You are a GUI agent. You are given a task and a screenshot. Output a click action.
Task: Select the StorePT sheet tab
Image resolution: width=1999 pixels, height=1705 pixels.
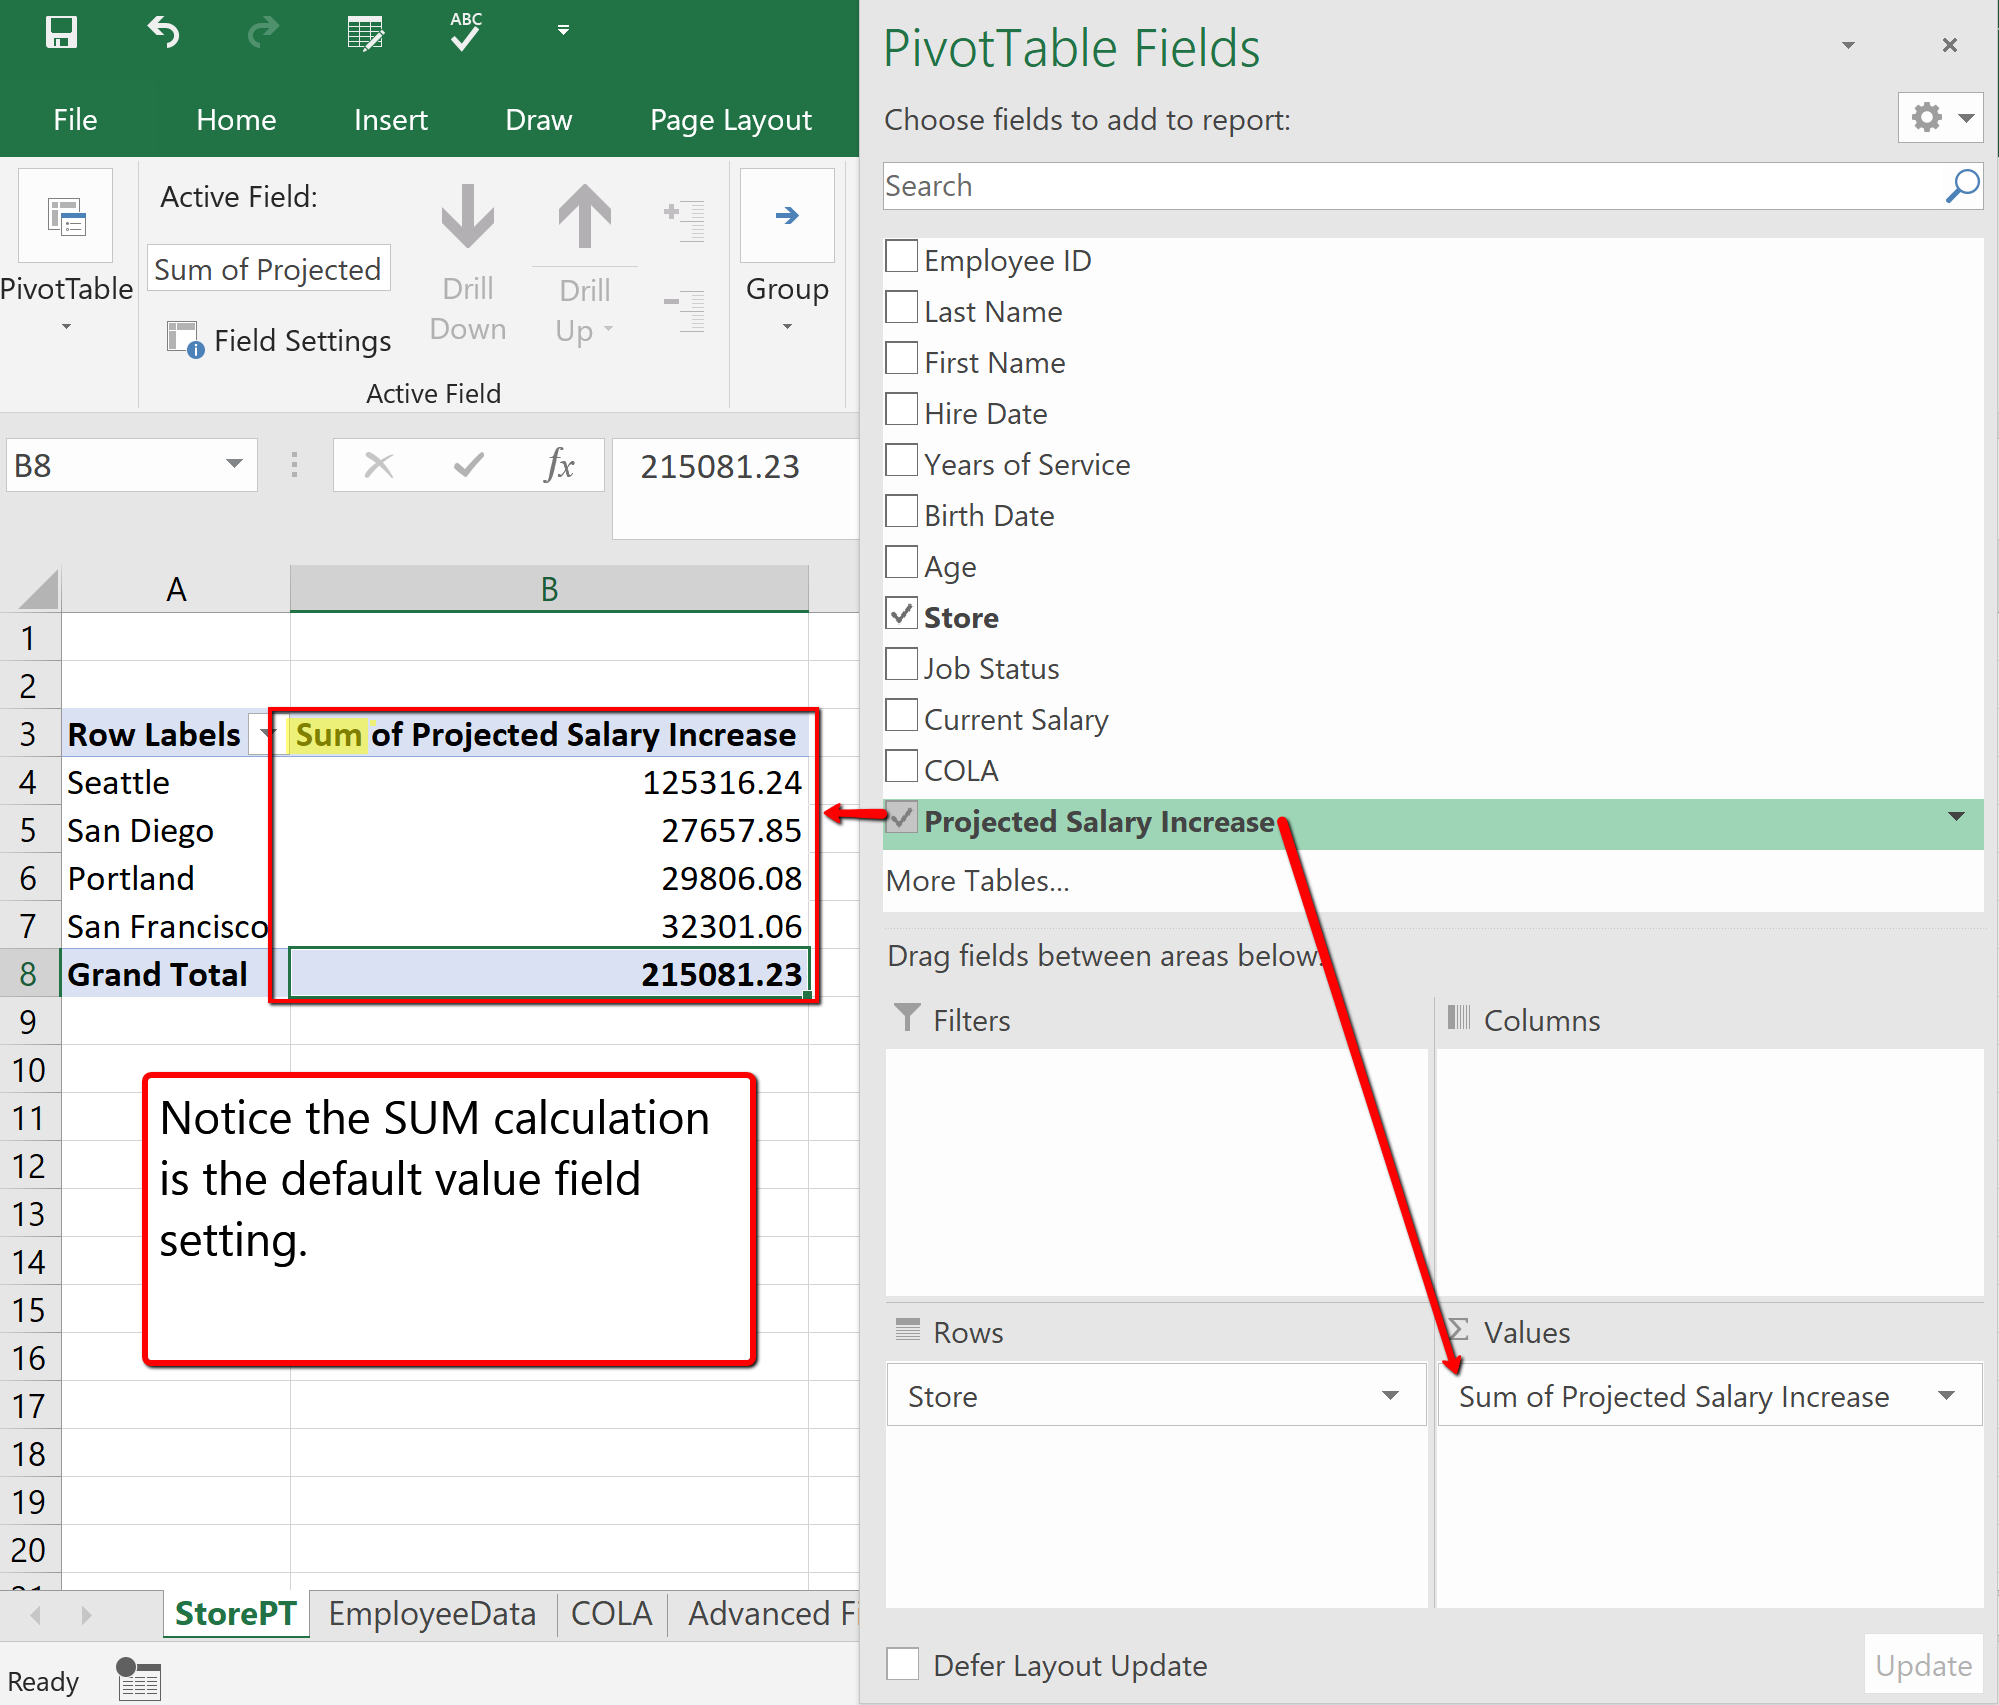click(x=236, y=1613)
